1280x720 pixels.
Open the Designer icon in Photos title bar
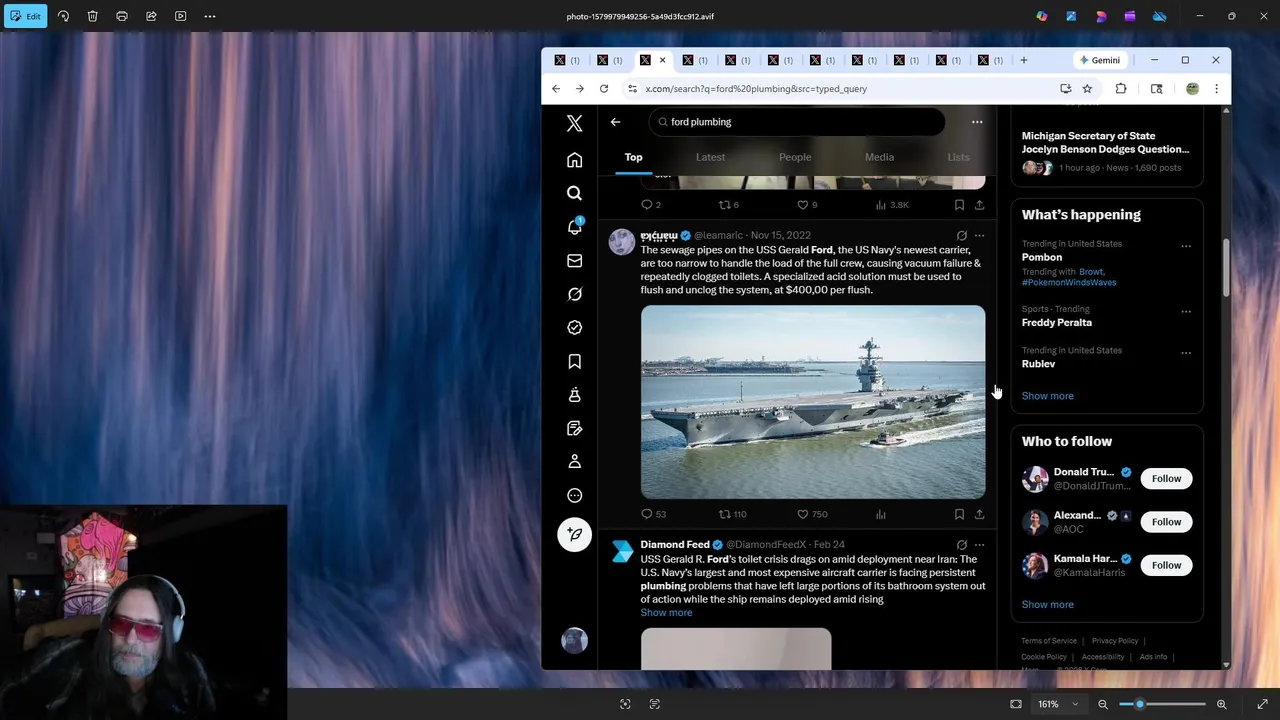point(1101,16)
